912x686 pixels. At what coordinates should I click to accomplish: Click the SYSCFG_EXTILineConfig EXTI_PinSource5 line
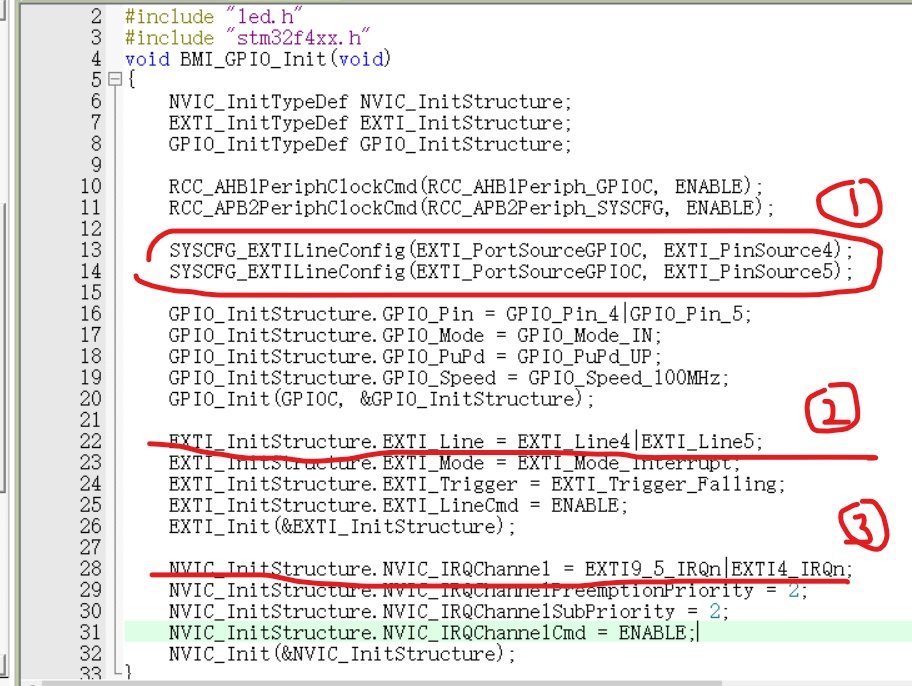point(511,272)
